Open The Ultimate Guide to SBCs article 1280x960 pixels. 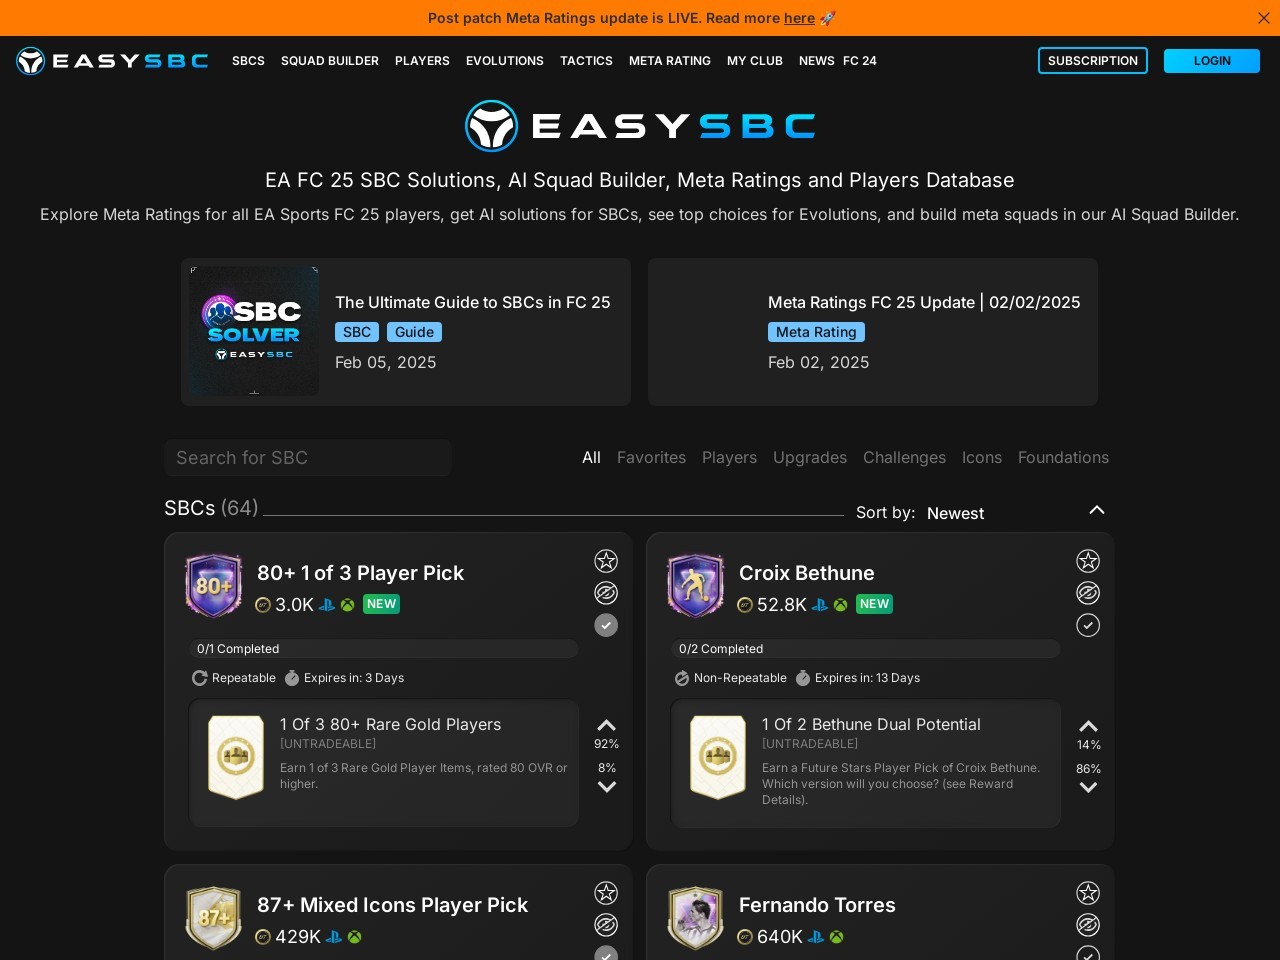(x=473, y=302)
